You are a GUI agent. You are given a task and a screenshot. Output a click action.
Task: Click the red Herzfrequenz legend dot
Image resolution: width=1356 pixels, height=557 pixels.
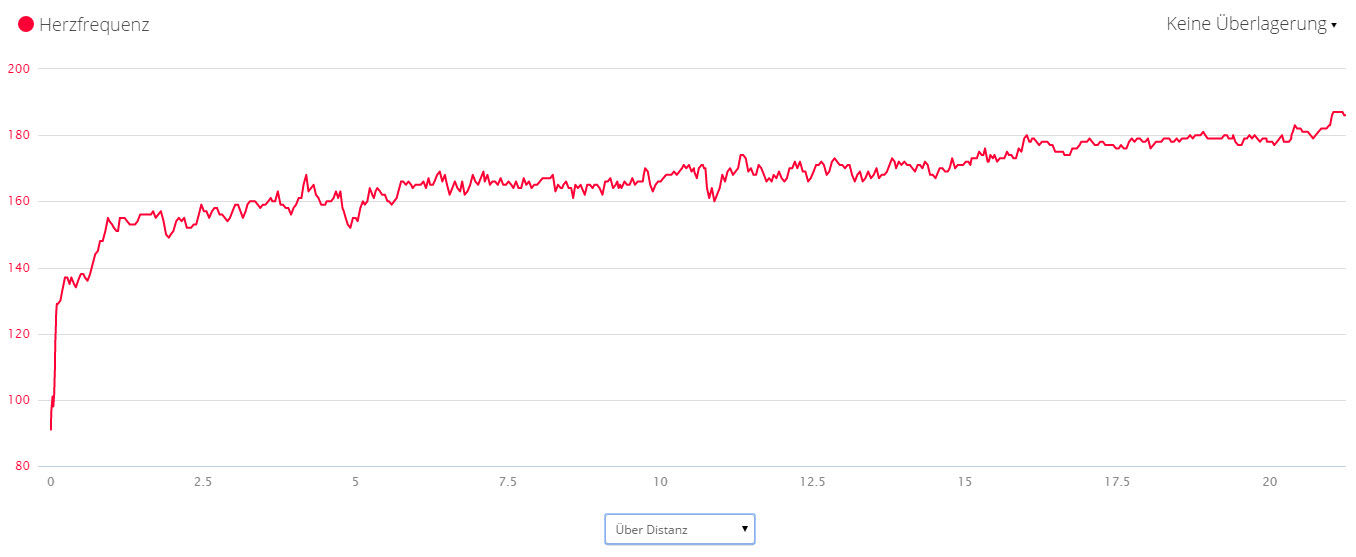tap(26, 25)
